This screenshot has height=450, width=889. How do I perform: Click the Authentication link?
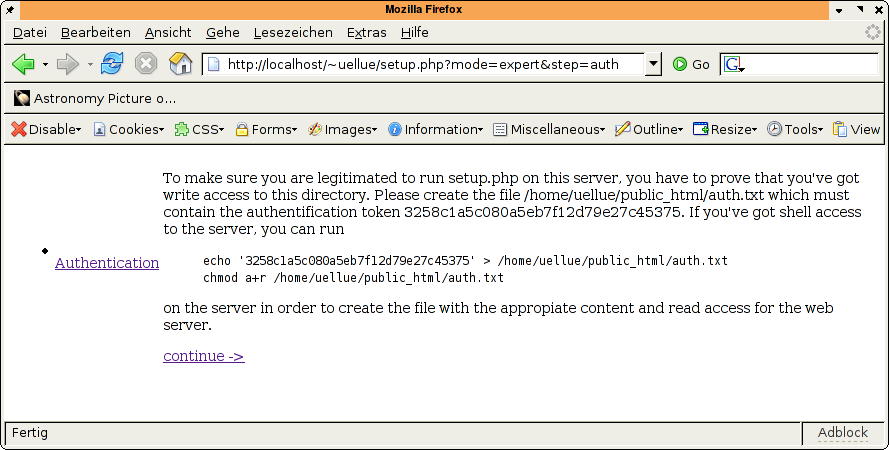tap(106, 263)
